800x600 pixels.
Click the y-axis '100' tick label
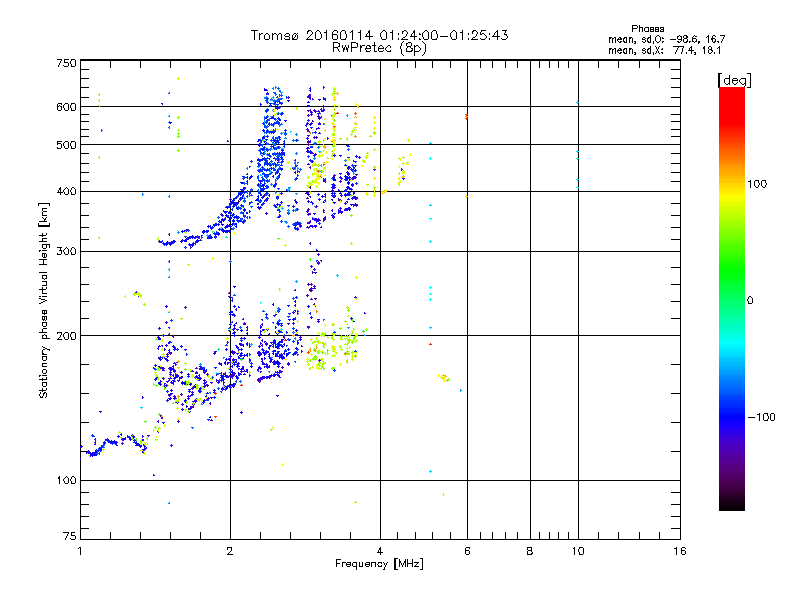point(66,480)
